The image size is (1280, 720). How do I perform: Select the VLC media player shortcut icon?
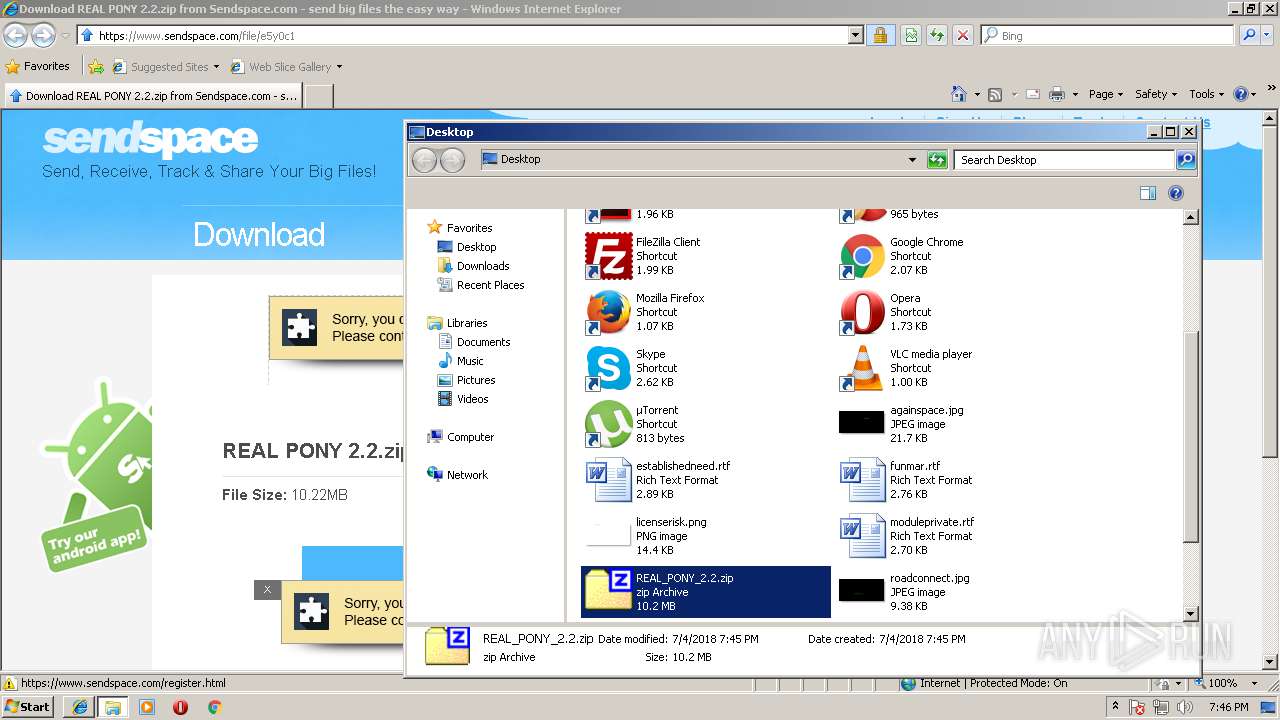[x=862, y=368]
